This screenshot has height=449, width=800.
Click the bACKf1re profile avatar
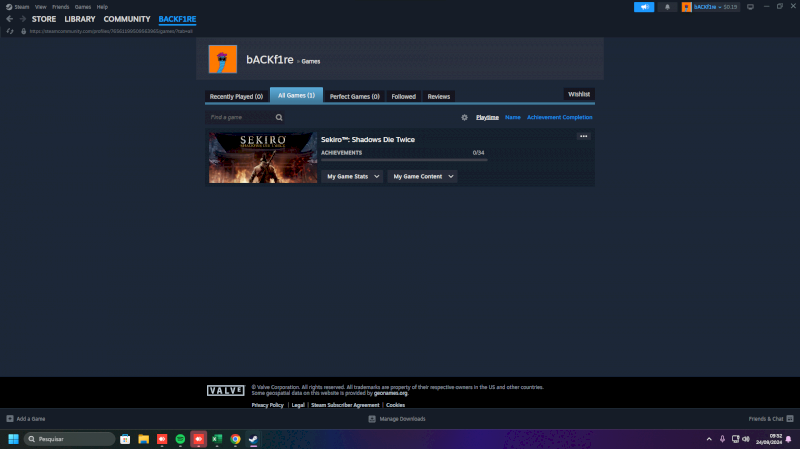point(222,59)
